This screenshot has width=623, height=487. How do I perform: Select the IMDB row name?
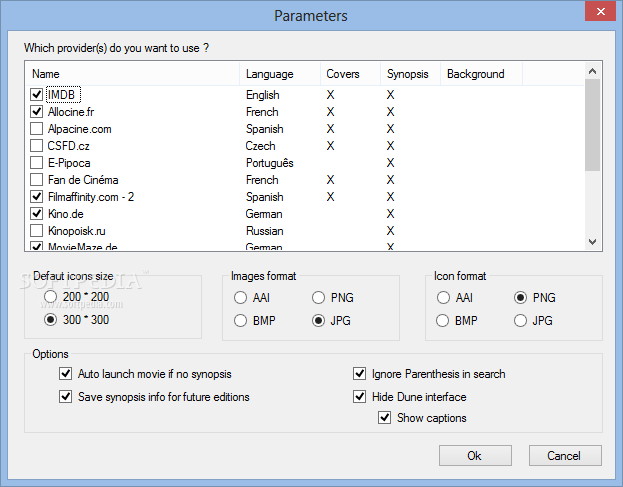click(x=63, y=95)
